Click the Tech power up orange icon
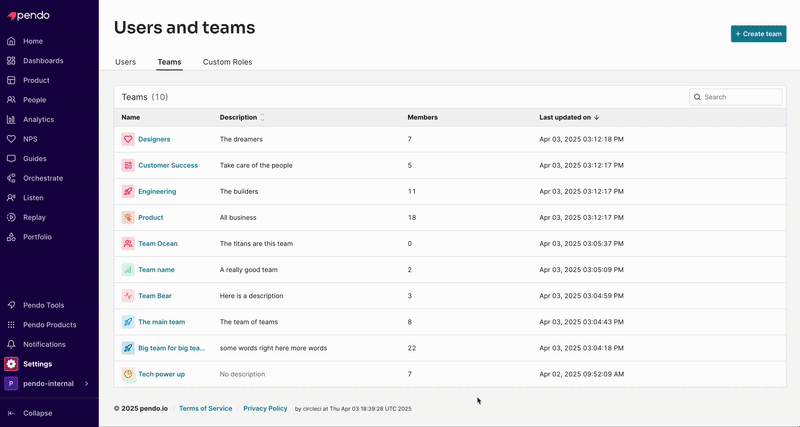 pos(128,374)
